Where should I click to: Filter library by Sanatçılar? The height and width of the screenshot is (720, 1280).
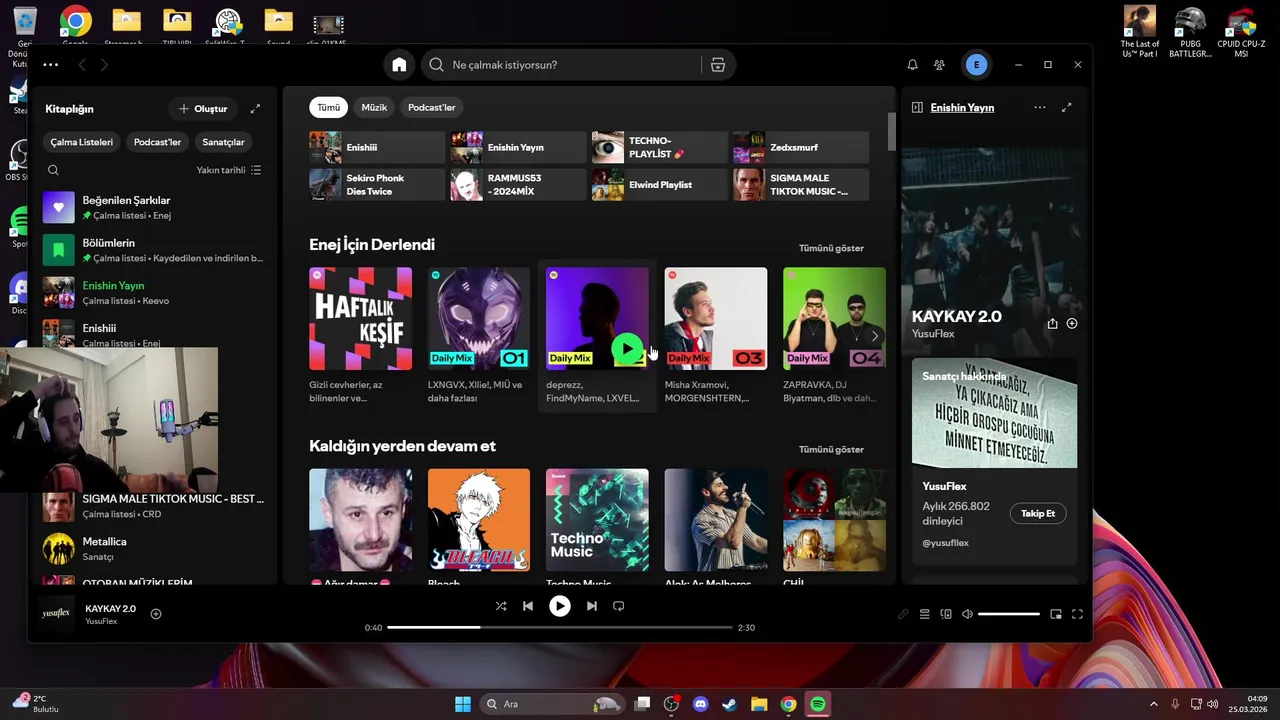tap(223, 142)
